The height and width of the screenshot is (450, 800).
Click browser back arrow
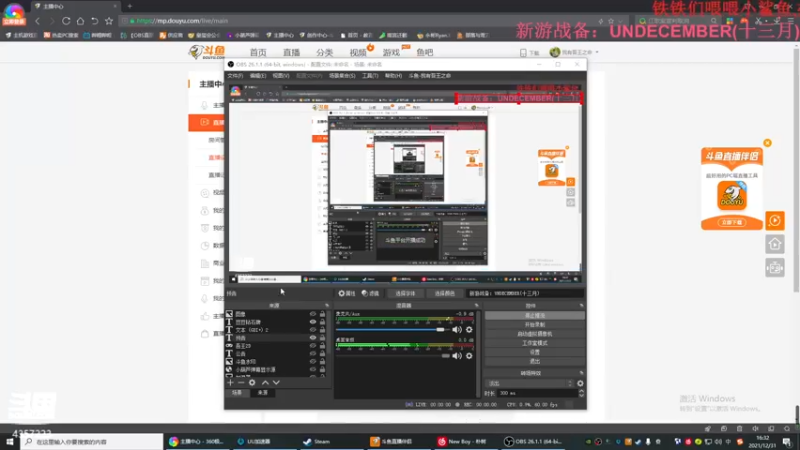coord(37,21)
